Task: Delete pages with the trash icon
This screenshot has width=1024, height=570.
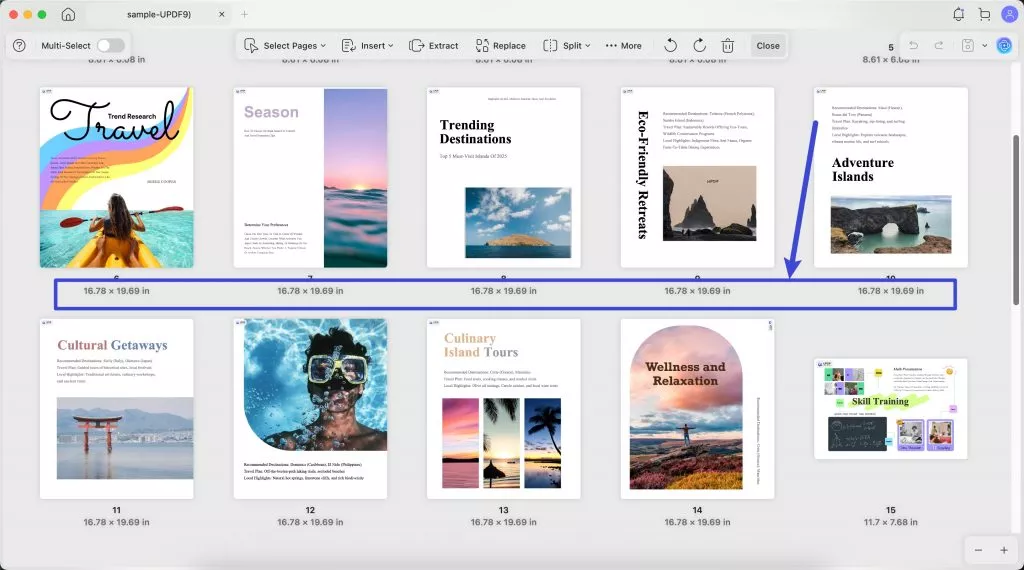Action: point(728,46)
